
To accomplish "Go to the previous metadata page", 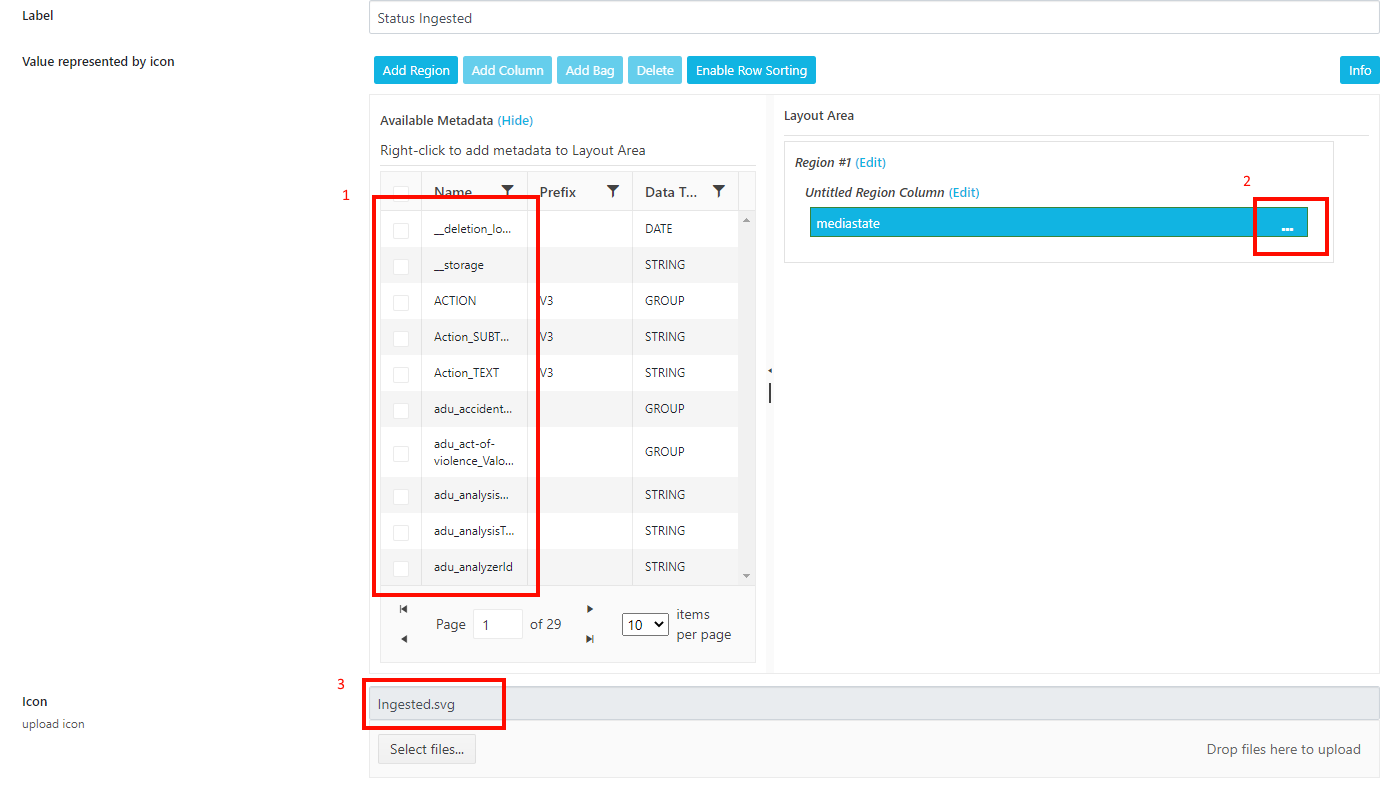I will pos(403,639).
